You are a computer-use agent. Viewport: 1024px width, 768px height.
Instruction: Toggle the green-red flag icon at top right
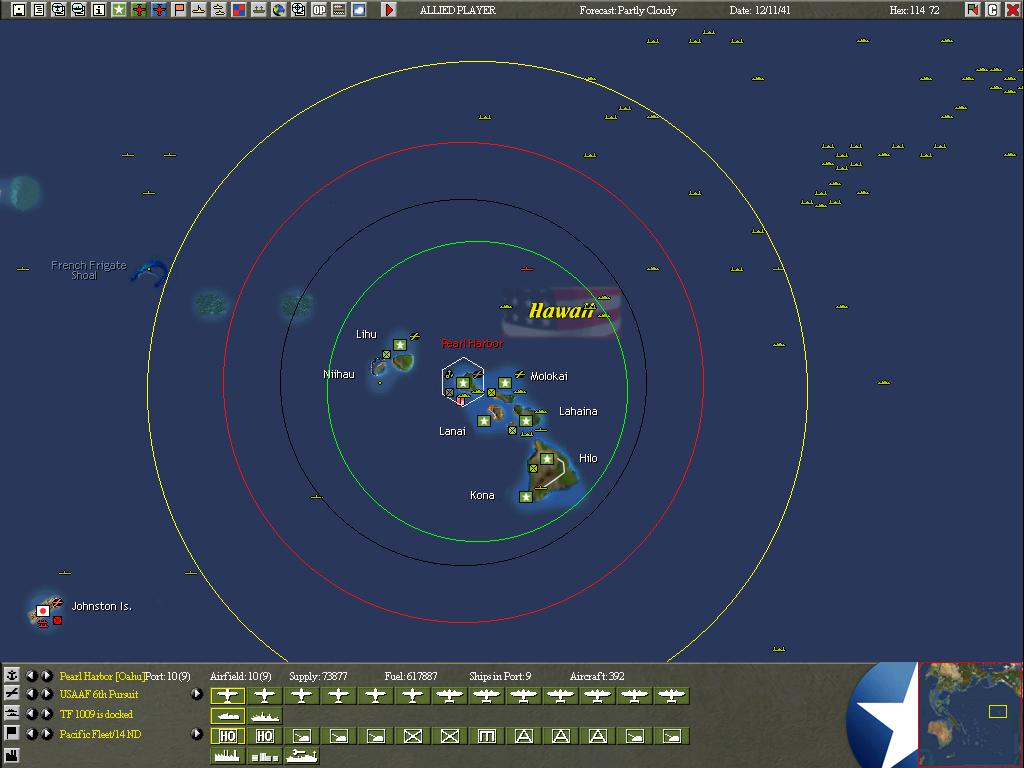pyautogui.click(x=972, y=10)
